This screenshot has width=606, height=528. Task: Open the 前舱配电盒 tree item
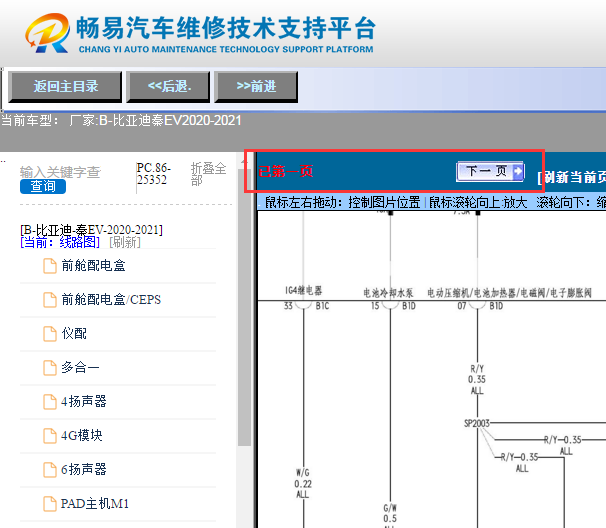(x=93, y=266)
